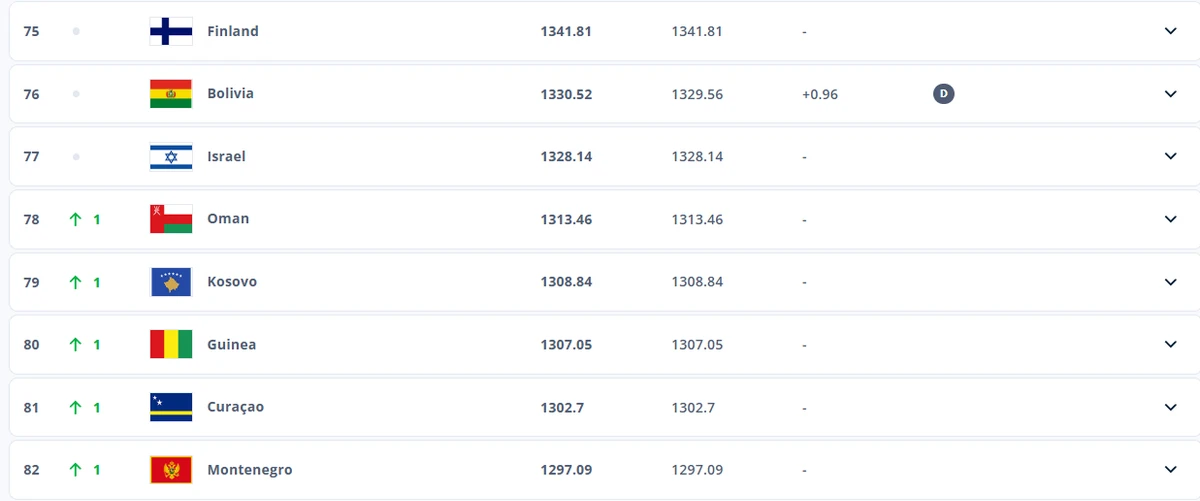Expand the Israel row chevron

click(1171, 156)
